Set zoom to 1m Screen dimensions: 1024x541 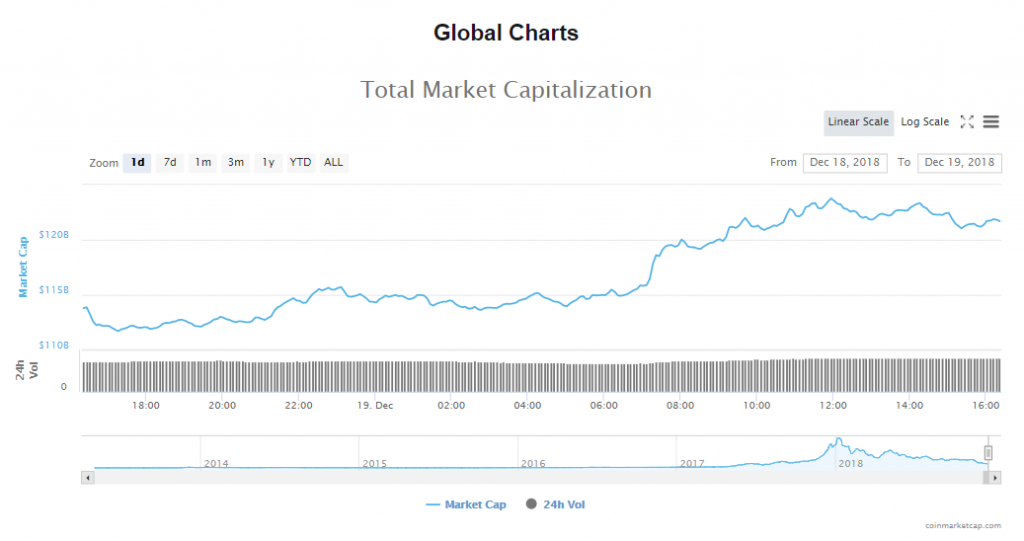(x=203, y=162)
